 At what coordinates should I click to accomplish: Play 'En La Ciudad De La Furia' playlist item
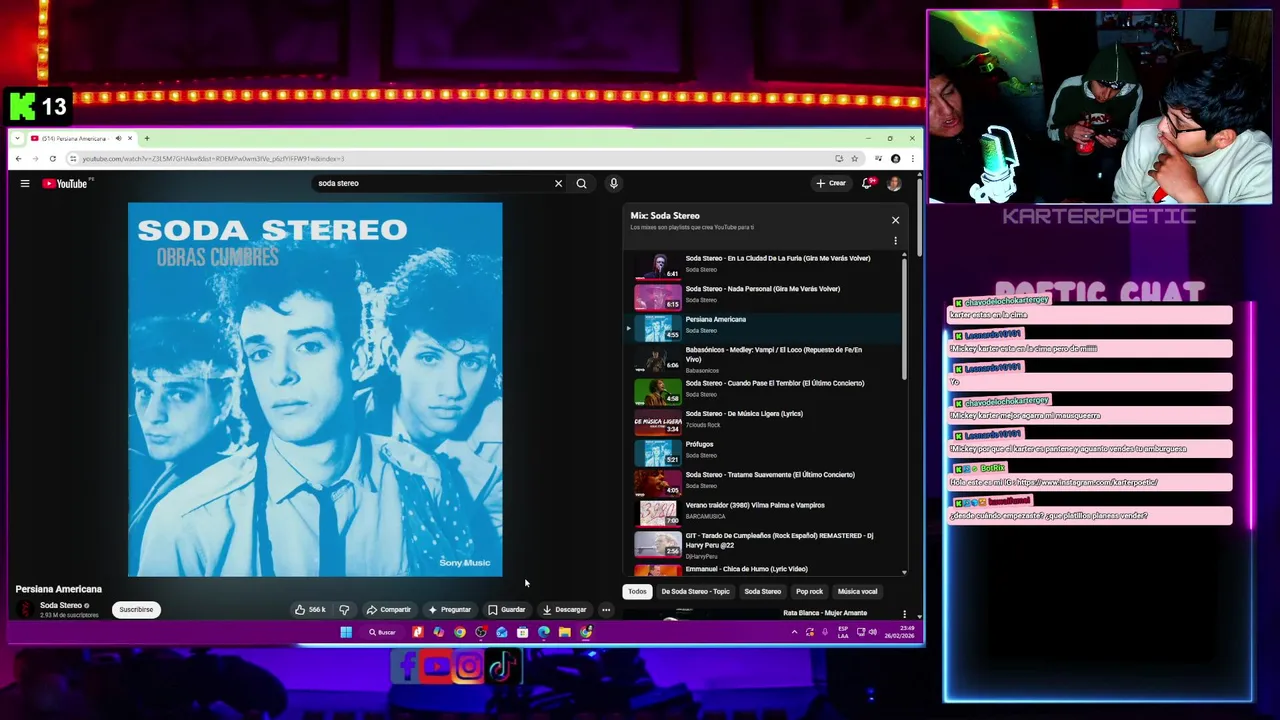[765, 264]
